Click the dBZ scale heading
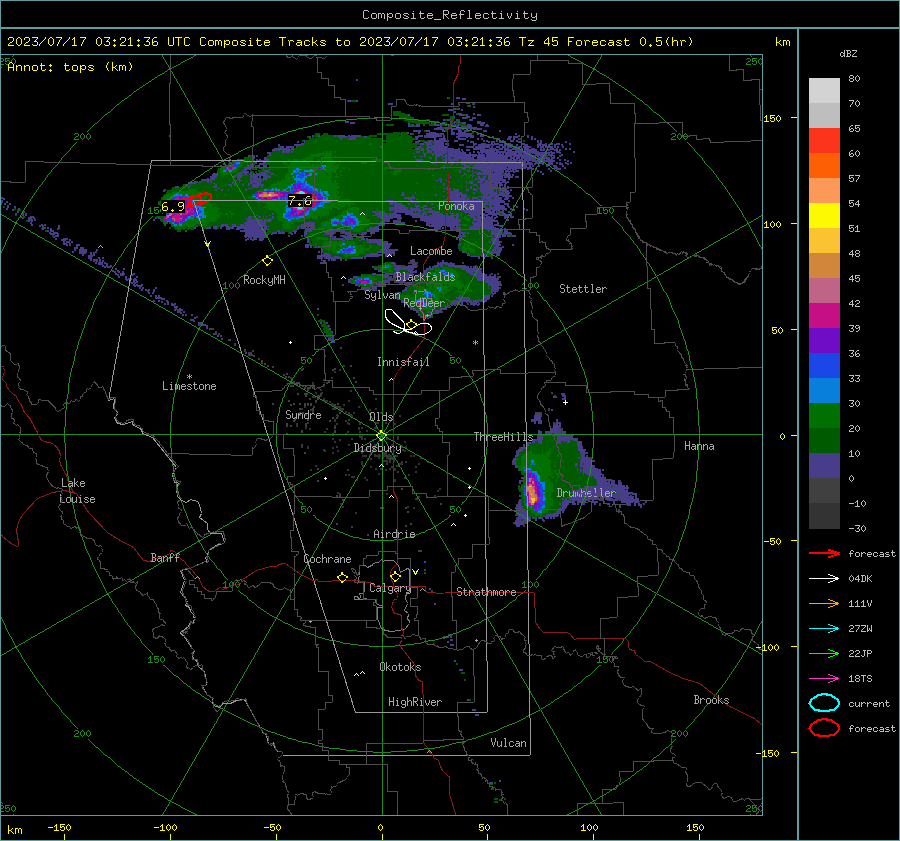This screenshot has width=900, height=841. [x=848, y=53]
